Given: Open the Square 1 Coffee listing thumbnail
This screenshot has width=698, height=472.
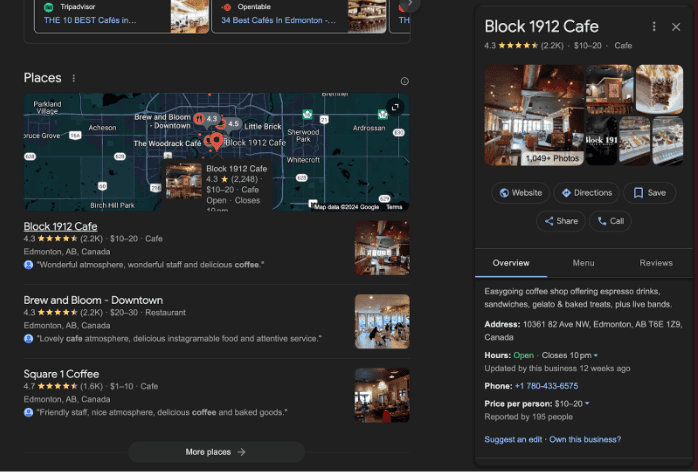Looking at the screenshot, I should (382, 395).
